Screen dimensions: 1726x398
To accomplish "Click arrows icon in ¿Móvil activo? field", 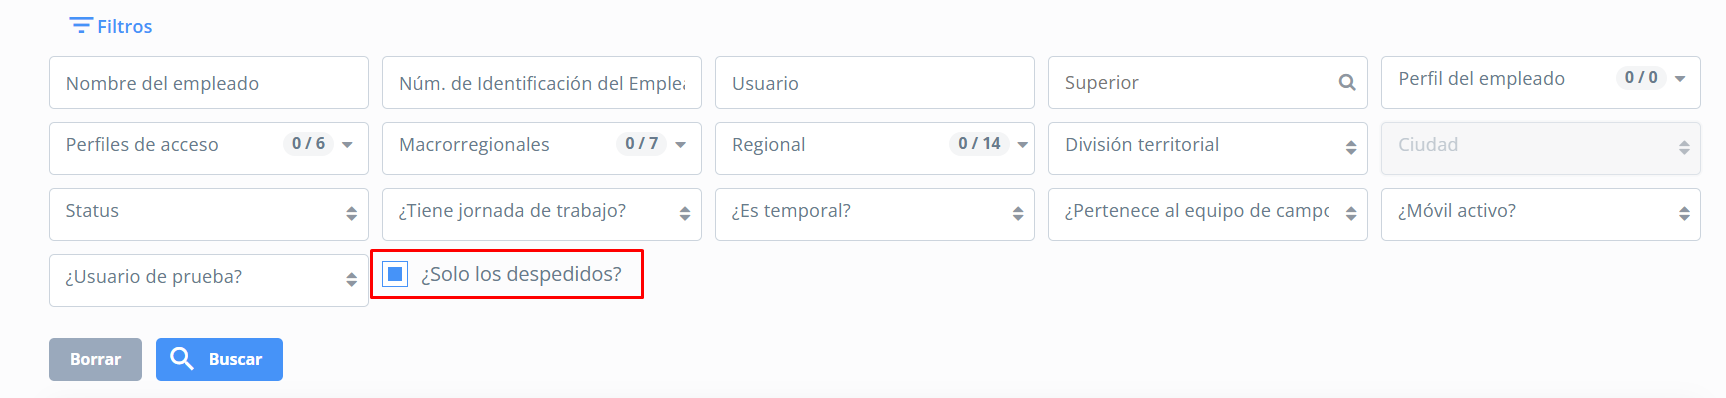I will coord(1684,213).
